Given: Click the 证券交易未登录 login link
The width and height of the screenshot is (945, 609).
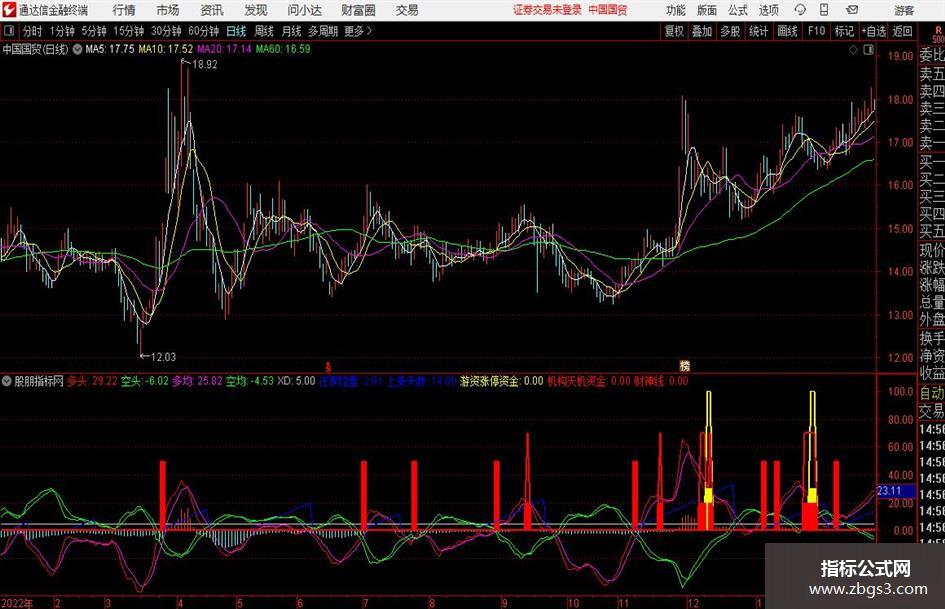Looking at the screenshot, I should tap(547, 10).
